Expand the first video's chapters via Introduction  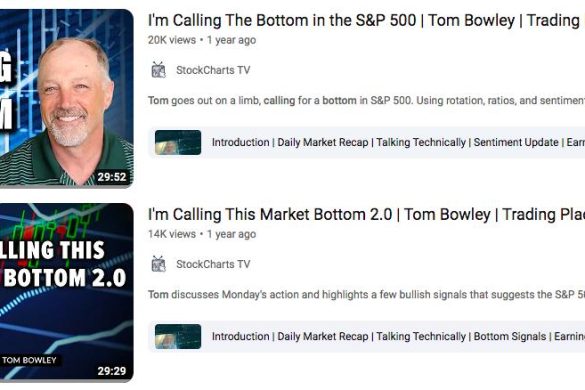click(x=241, y=142)
